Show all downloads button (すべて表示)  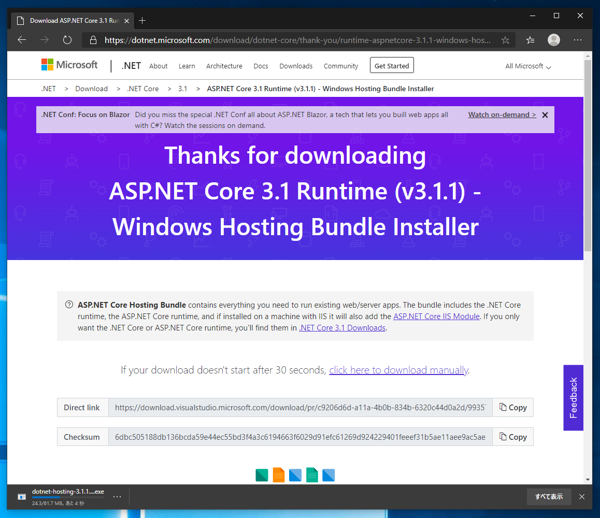click(x=549, y=497)
